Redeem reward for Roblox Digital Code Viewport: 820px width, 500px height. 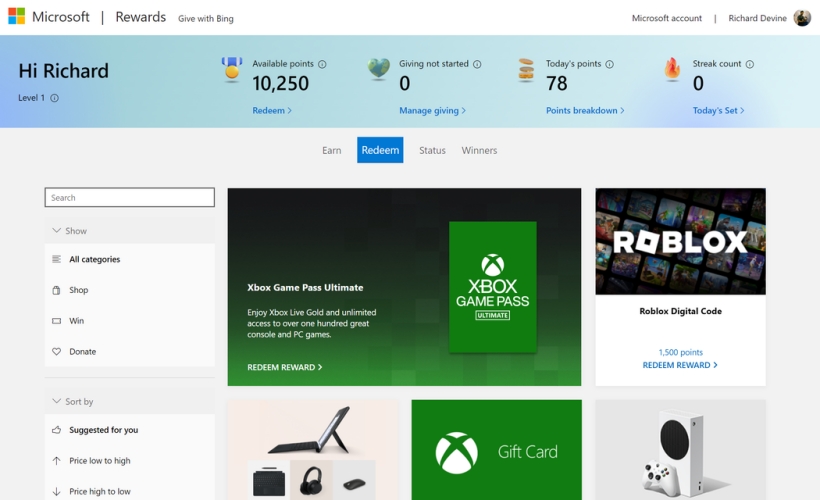pyautogui.click(x=680, y=365)
